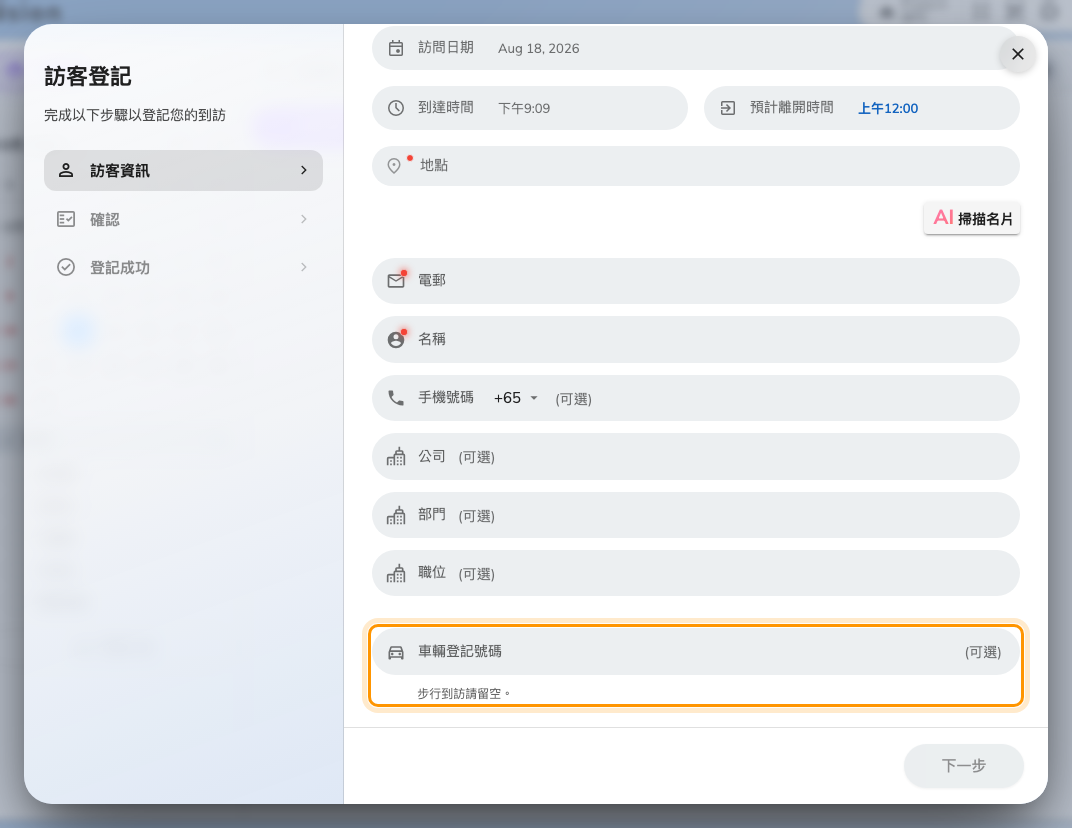The image size is (1072, 828).
Task: Click the building icon beside 職位
Action: tap(396, 573)
